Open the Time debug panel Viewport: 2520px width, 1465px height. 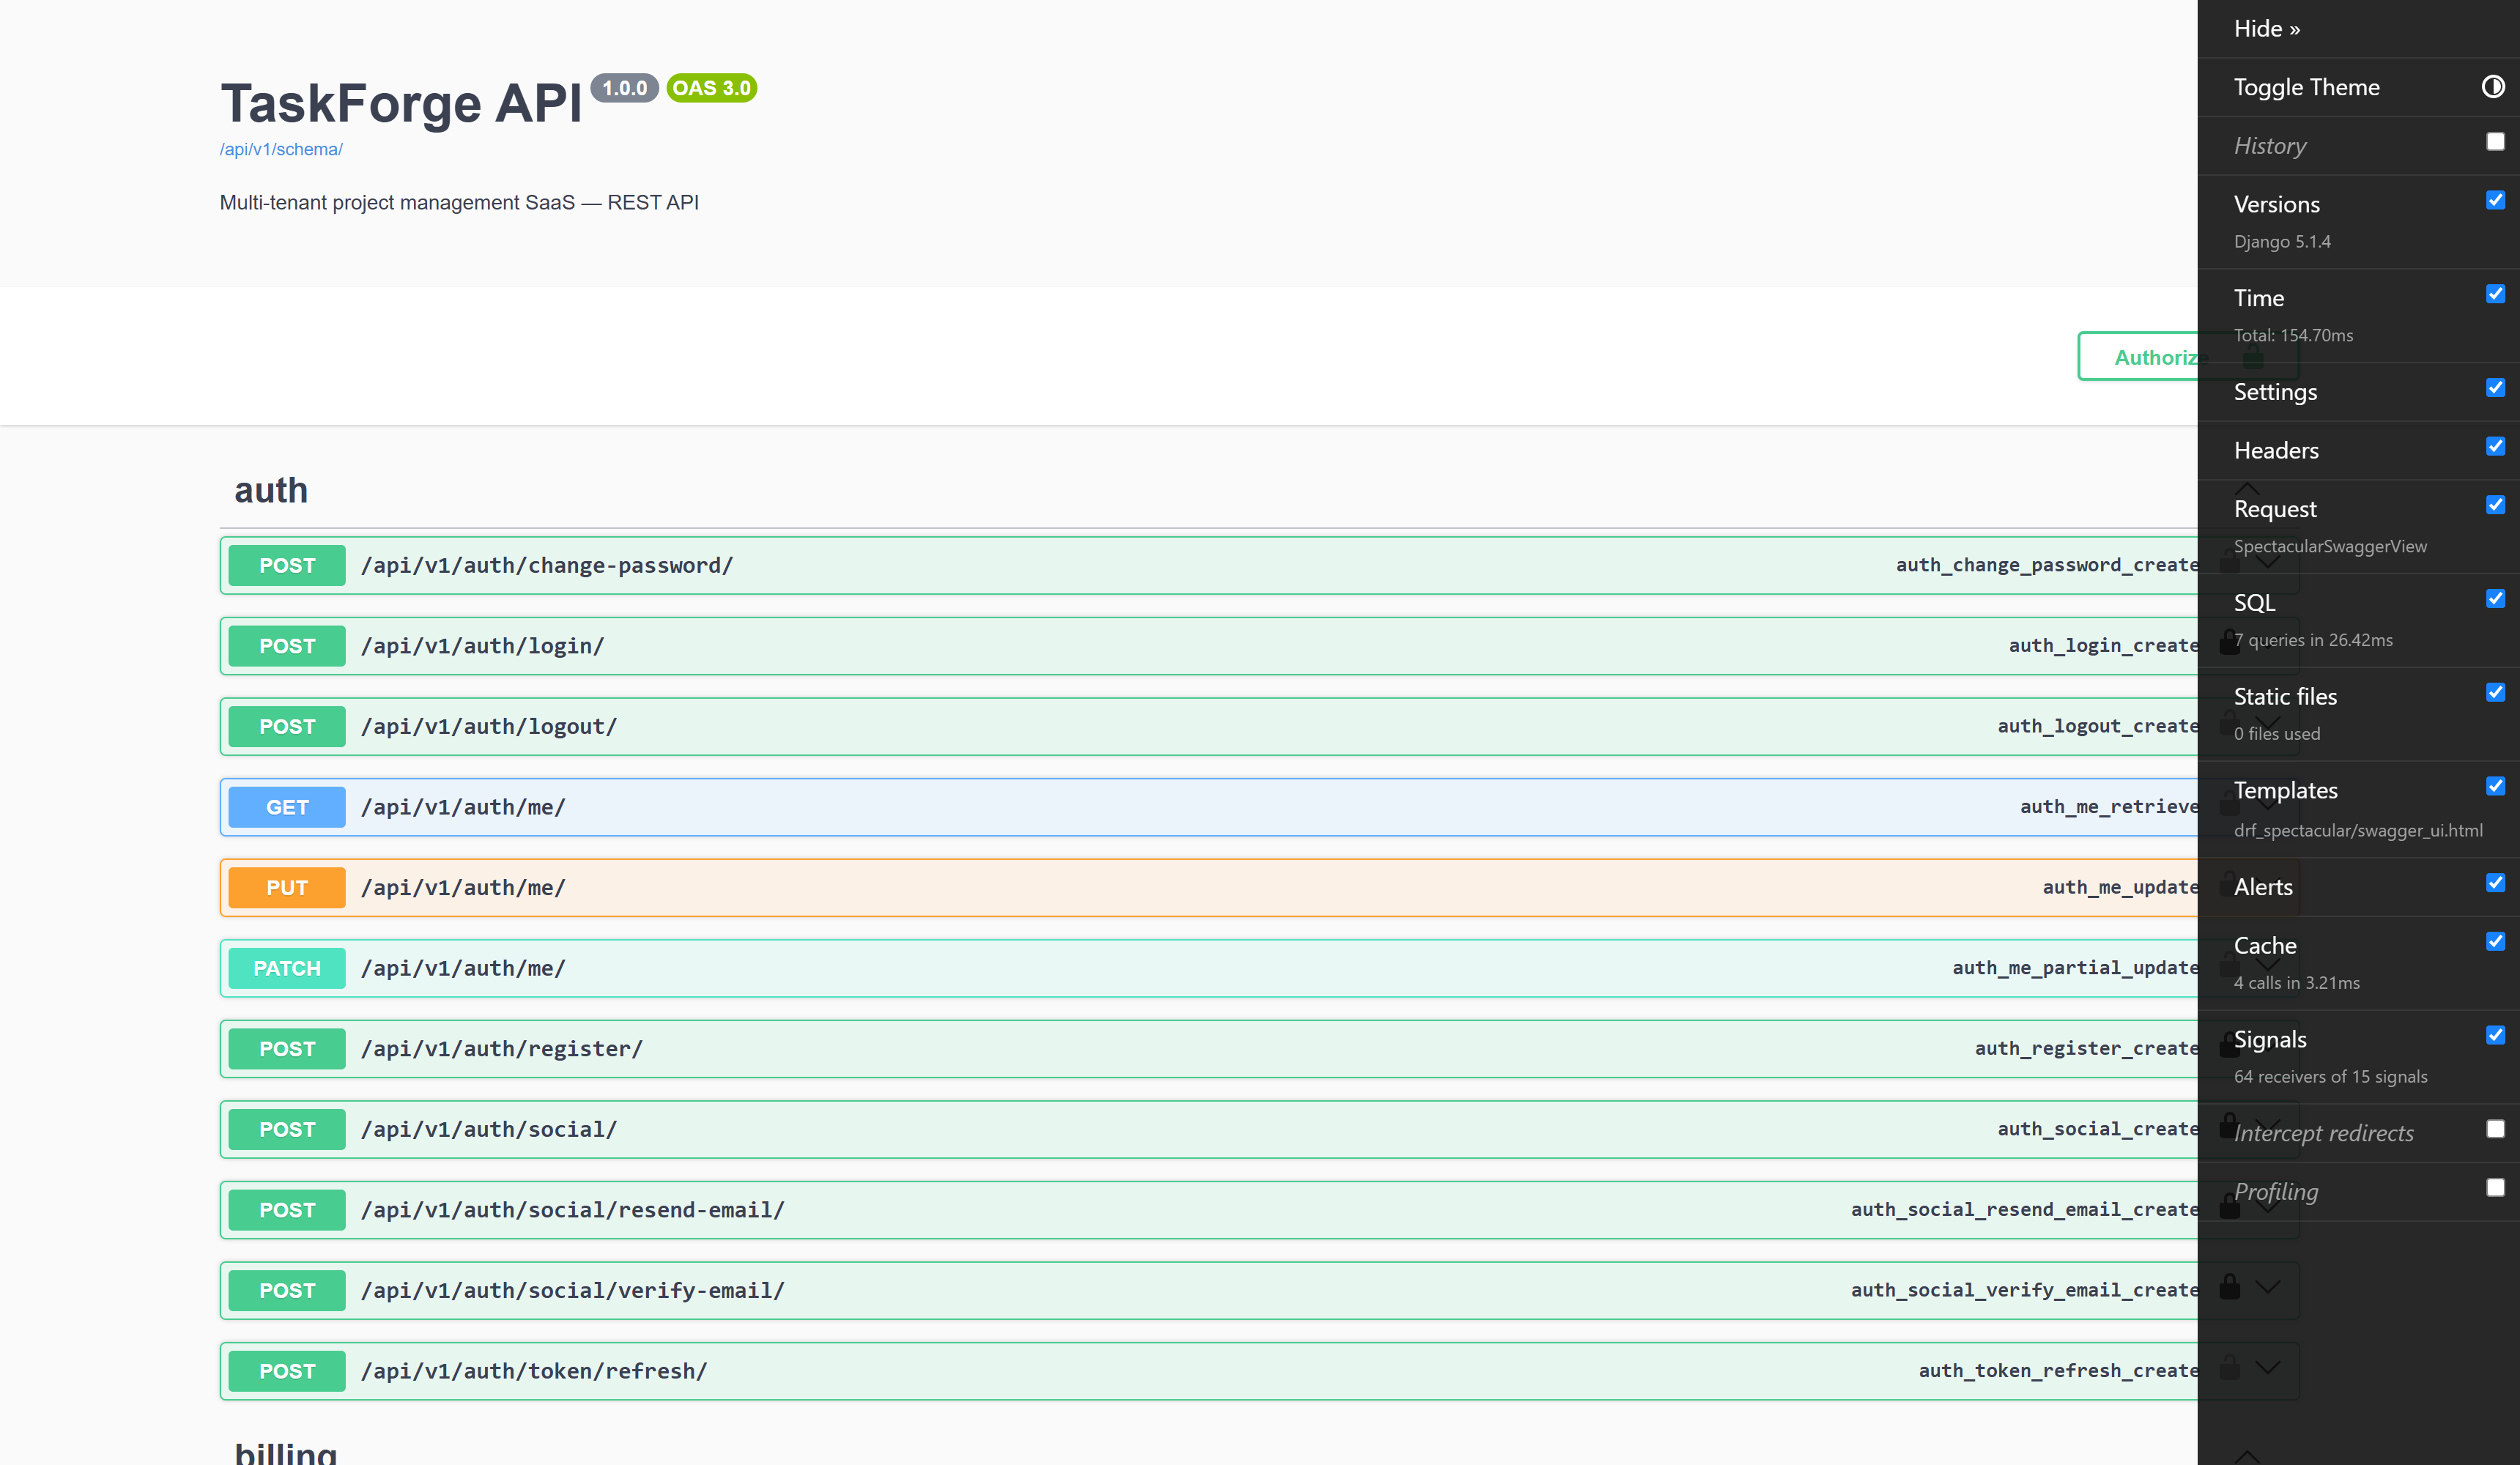click(2258, 299)
